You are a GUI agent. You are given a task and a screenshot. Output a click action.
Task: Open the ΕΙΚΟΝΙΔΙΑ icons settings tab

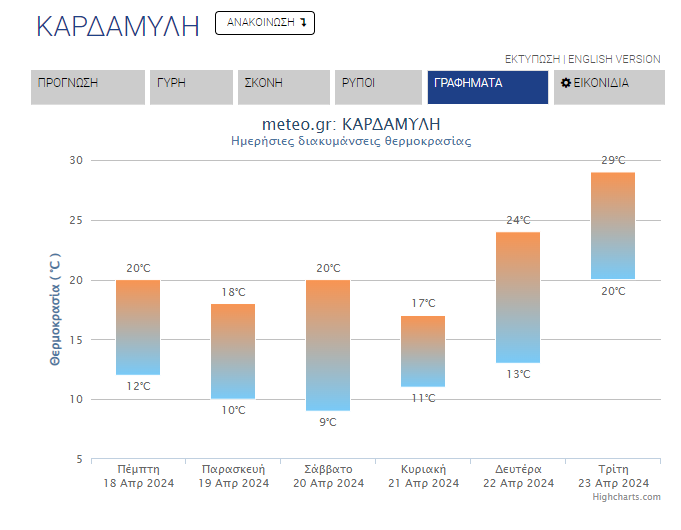609,87
